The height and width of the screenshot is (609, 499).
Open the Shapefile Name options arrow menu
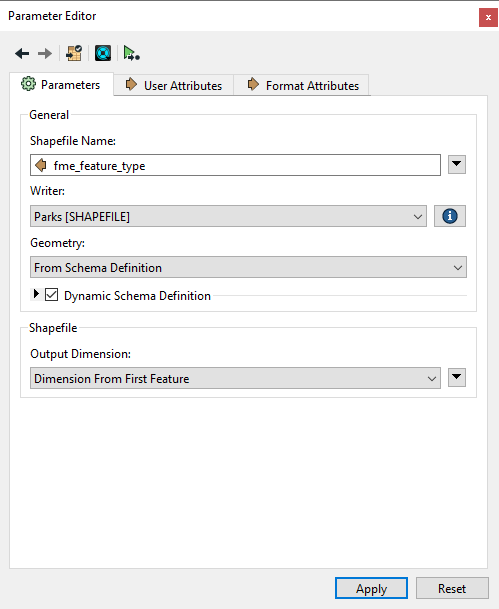(x=457, y=165)
